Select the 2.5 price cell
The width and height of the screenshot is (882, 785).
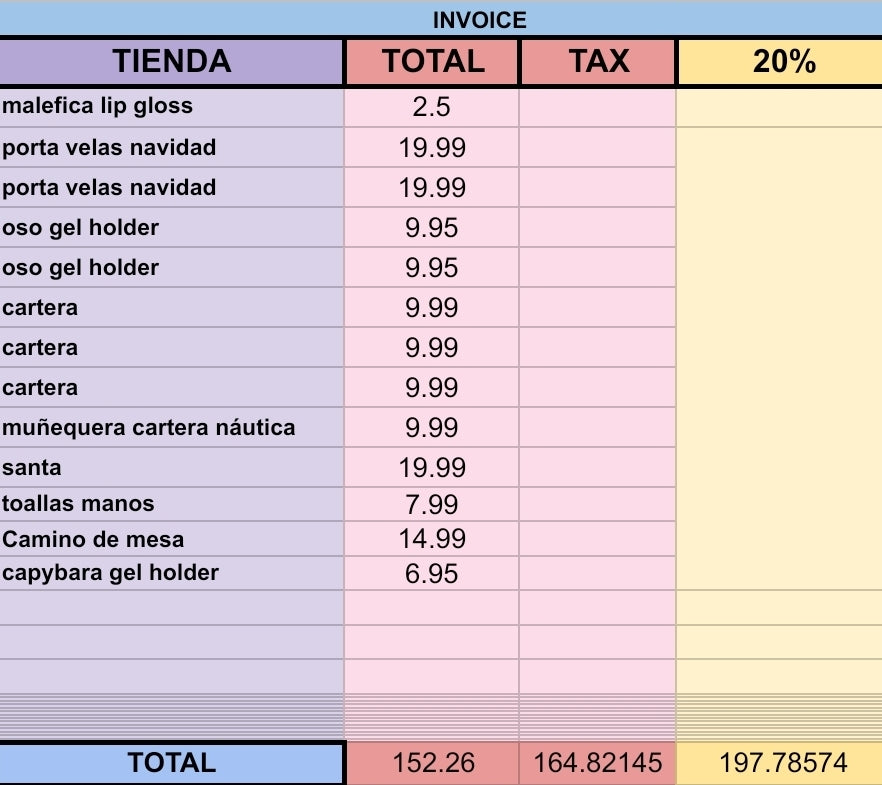[432, 107]
